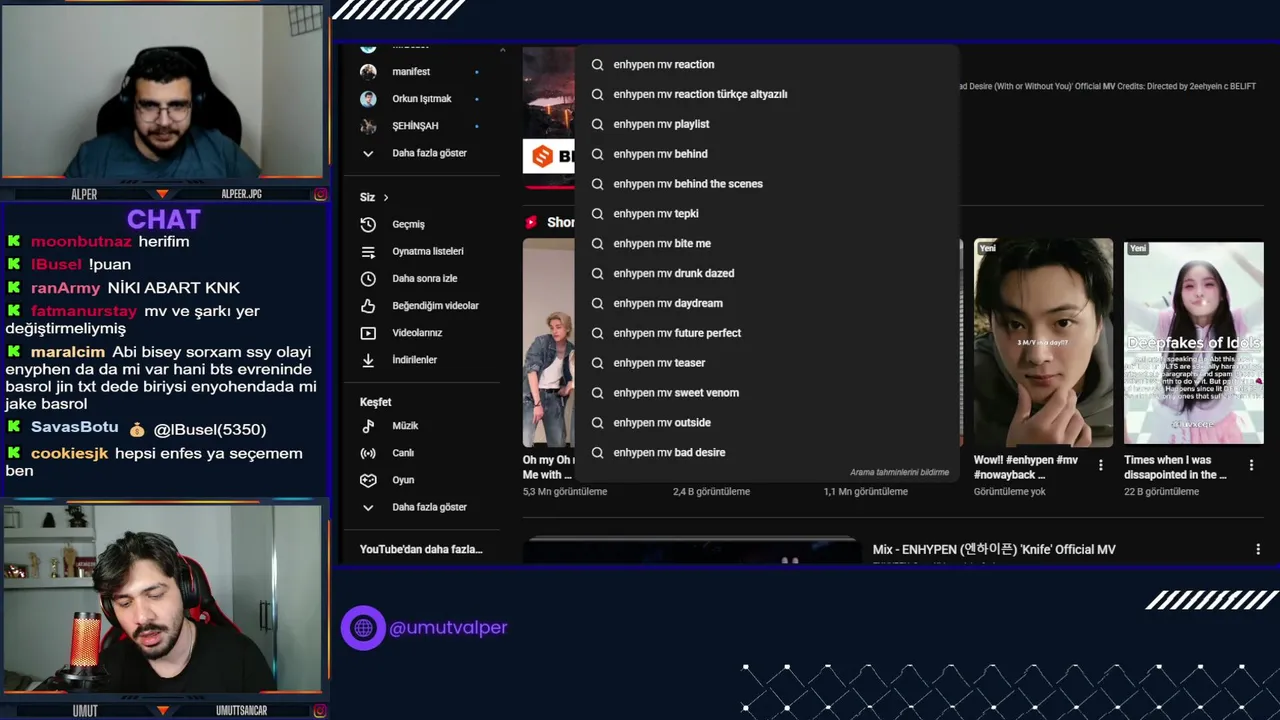Open Oyun gaming section
Image resolution: width=1280 pixels, height=720 pixels.
pyautogui.click(x=403, y=480)
